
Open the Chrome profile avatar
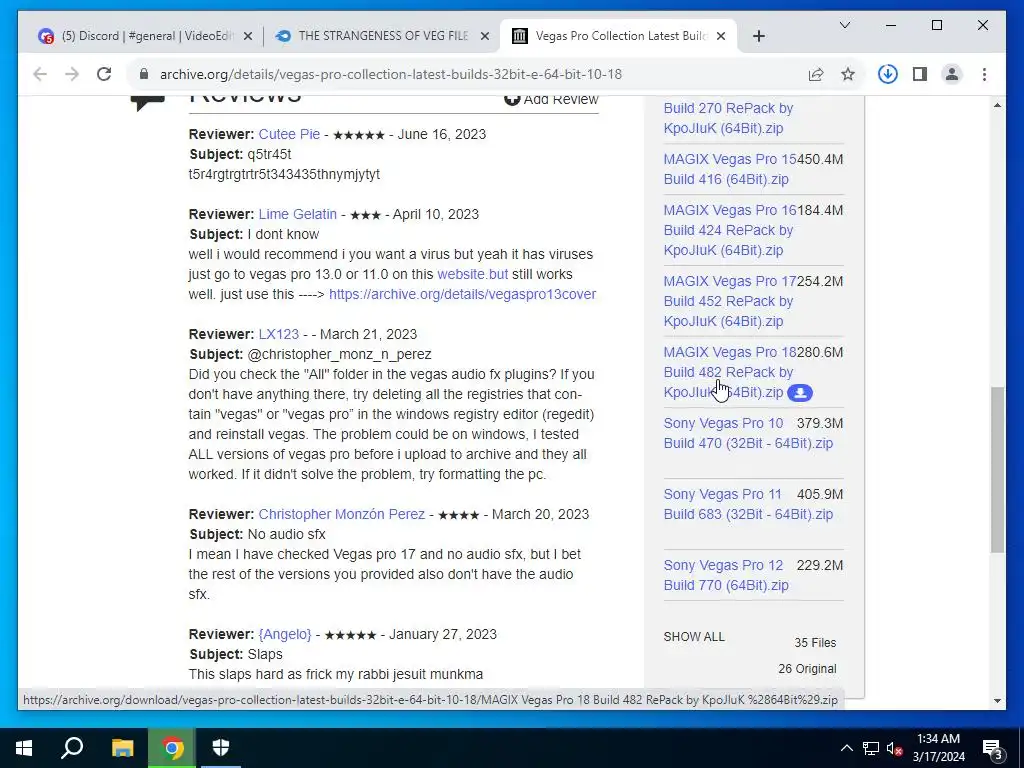(x=952, y=74)
